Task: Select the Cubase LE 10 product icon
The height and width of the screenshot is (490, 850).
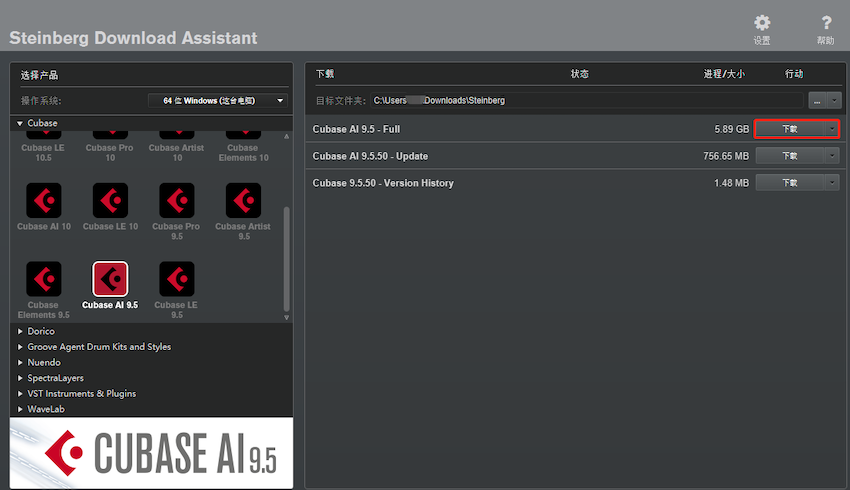Action: point(111,200)
